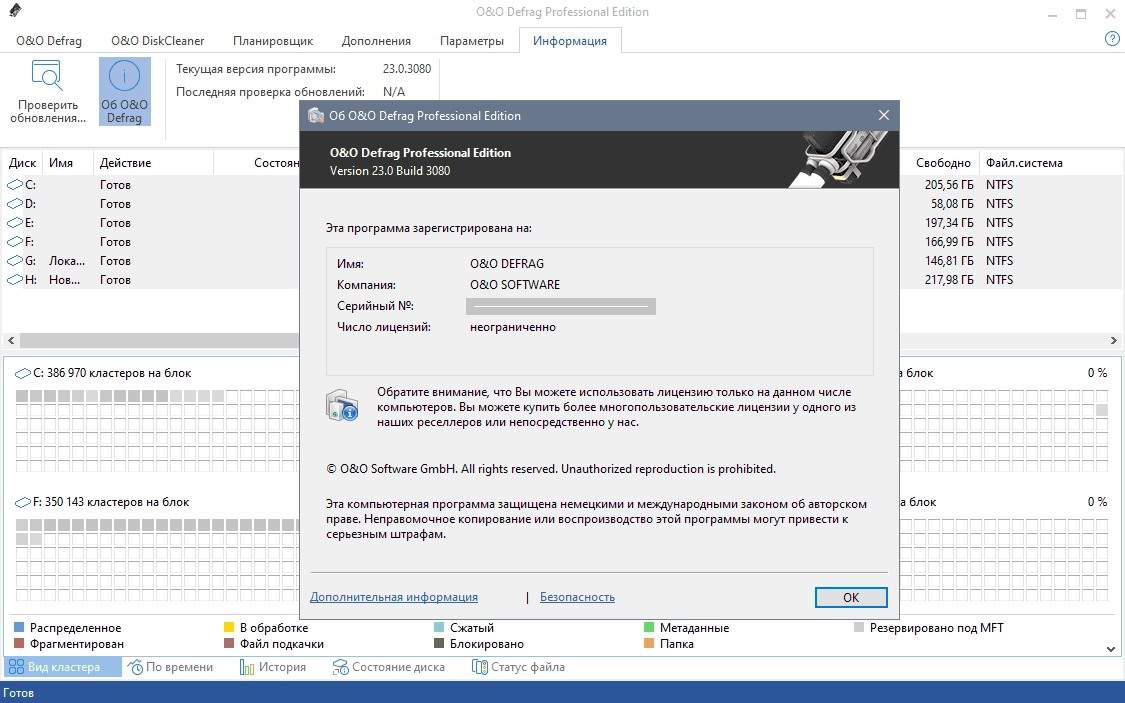Click the Папка orange swatch

click(649, 643)
